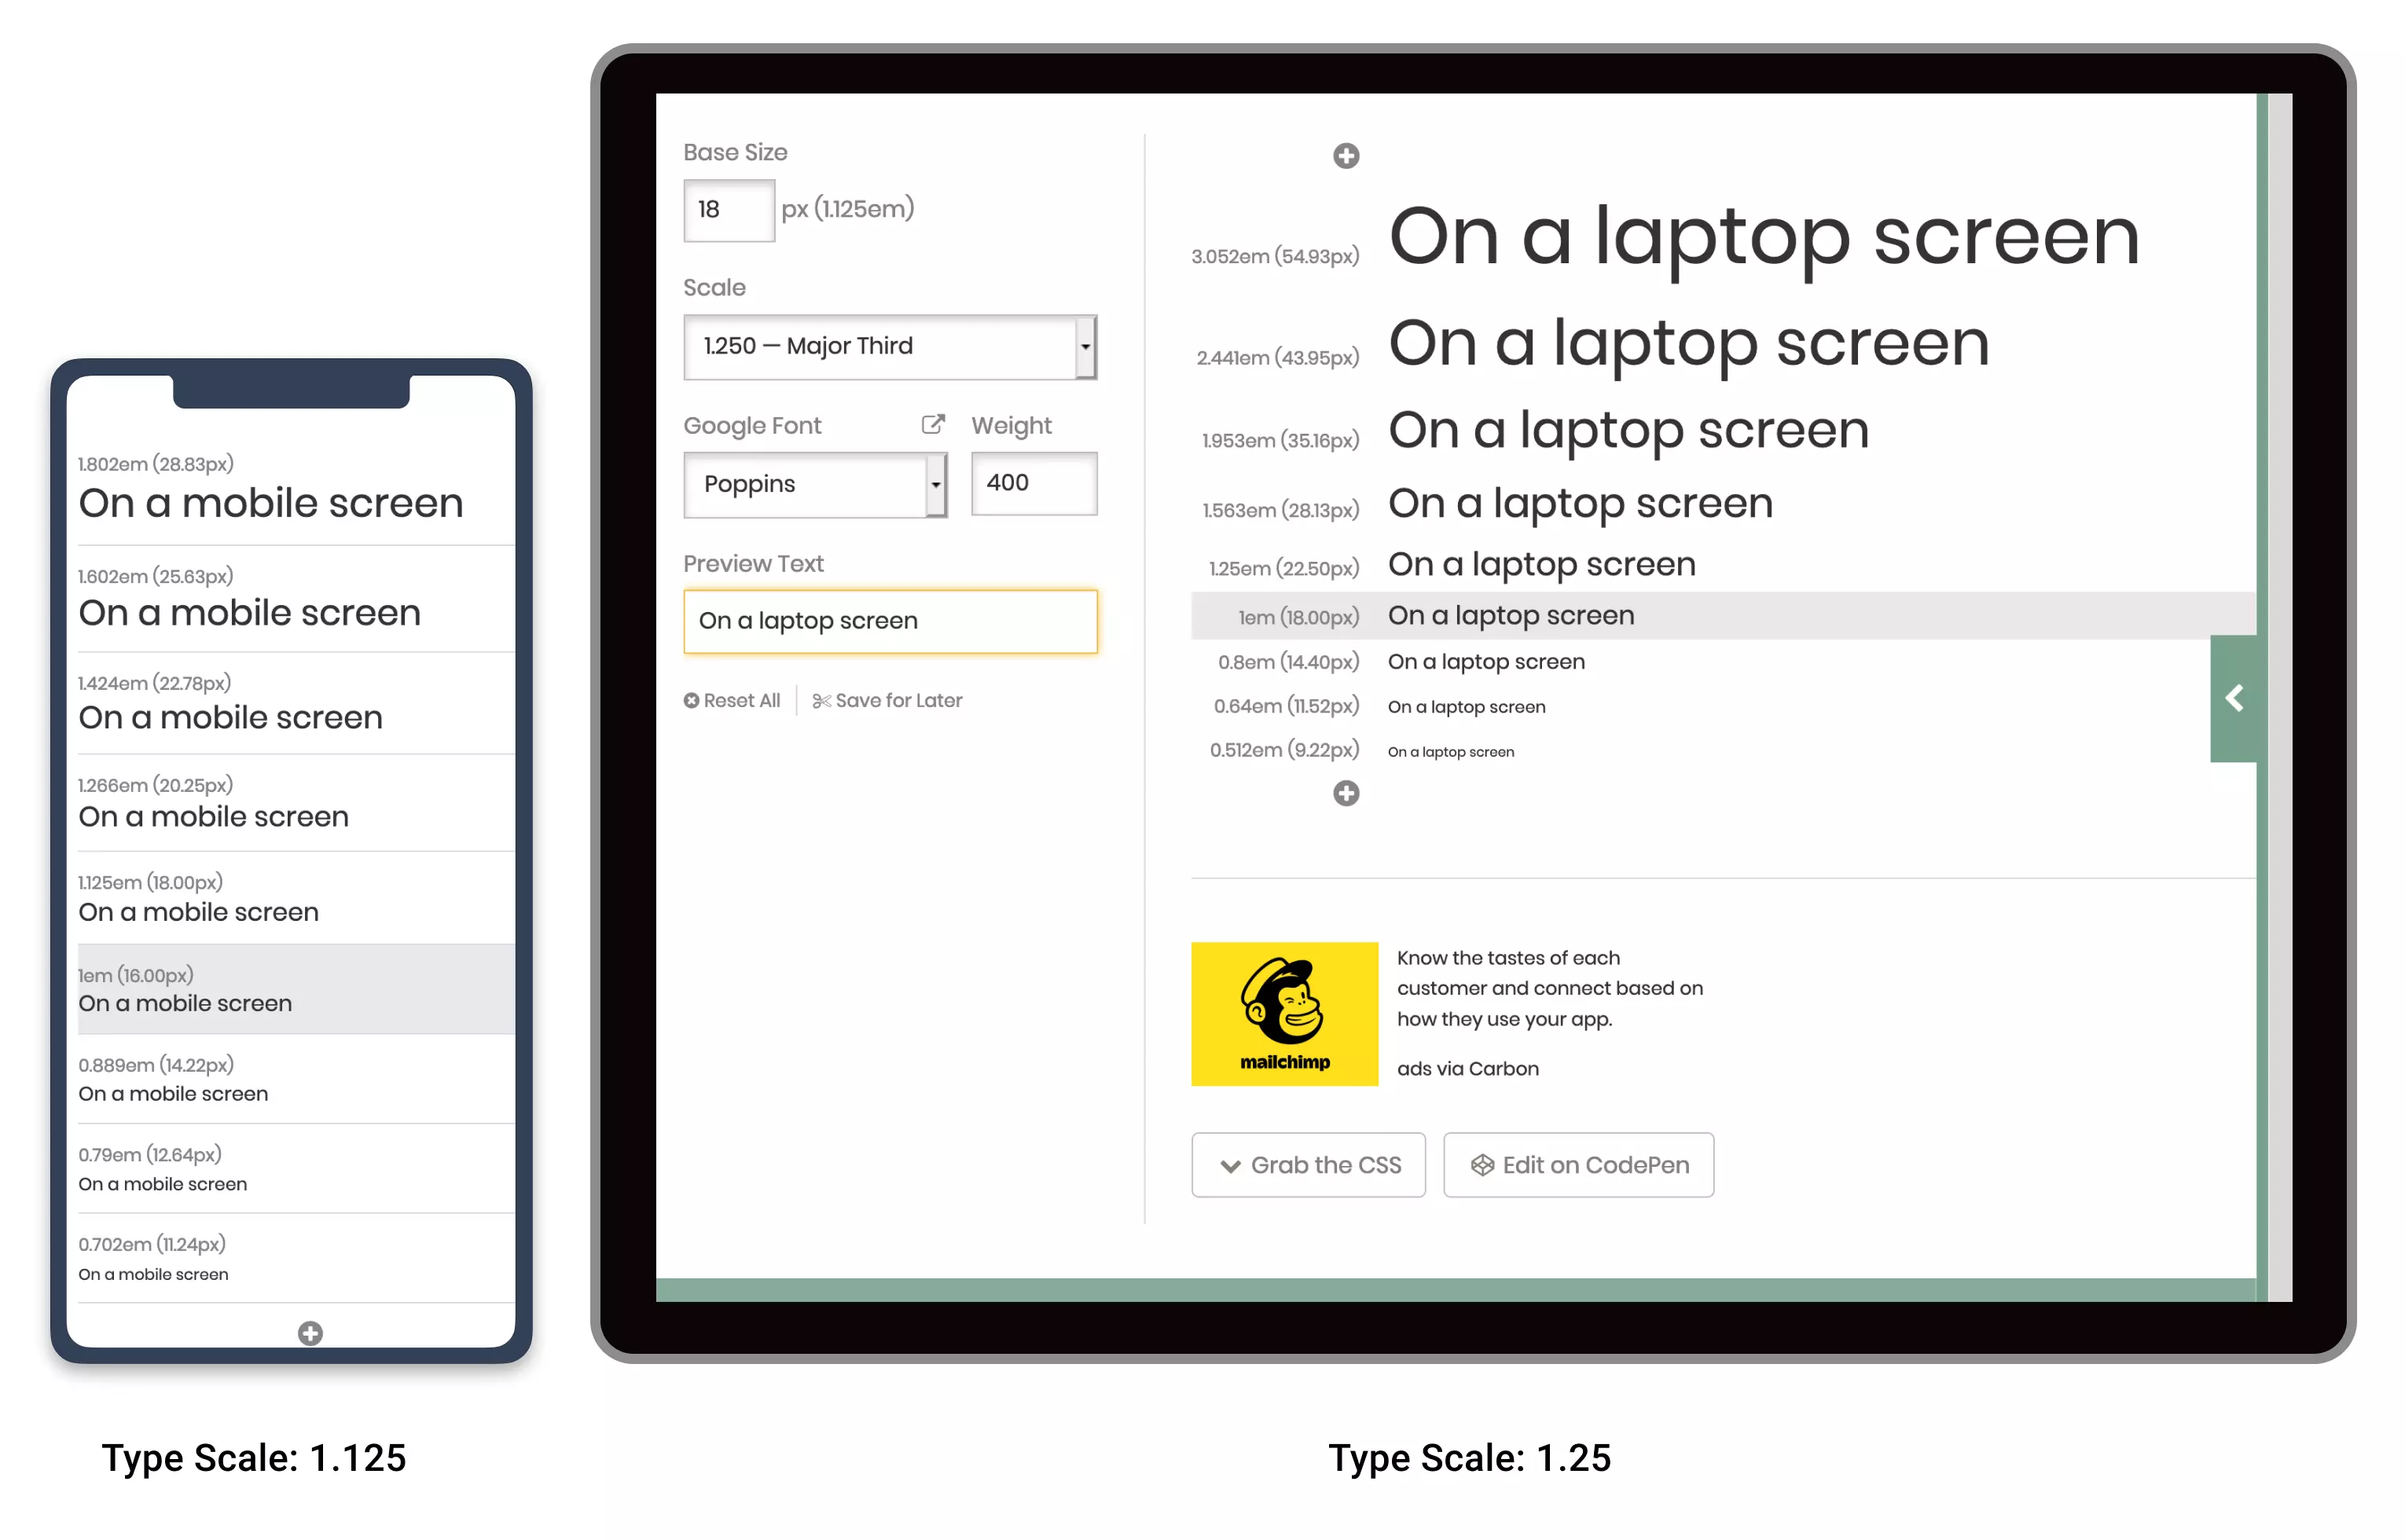
Task: Click the Scale label
Action: coord(714,287)
